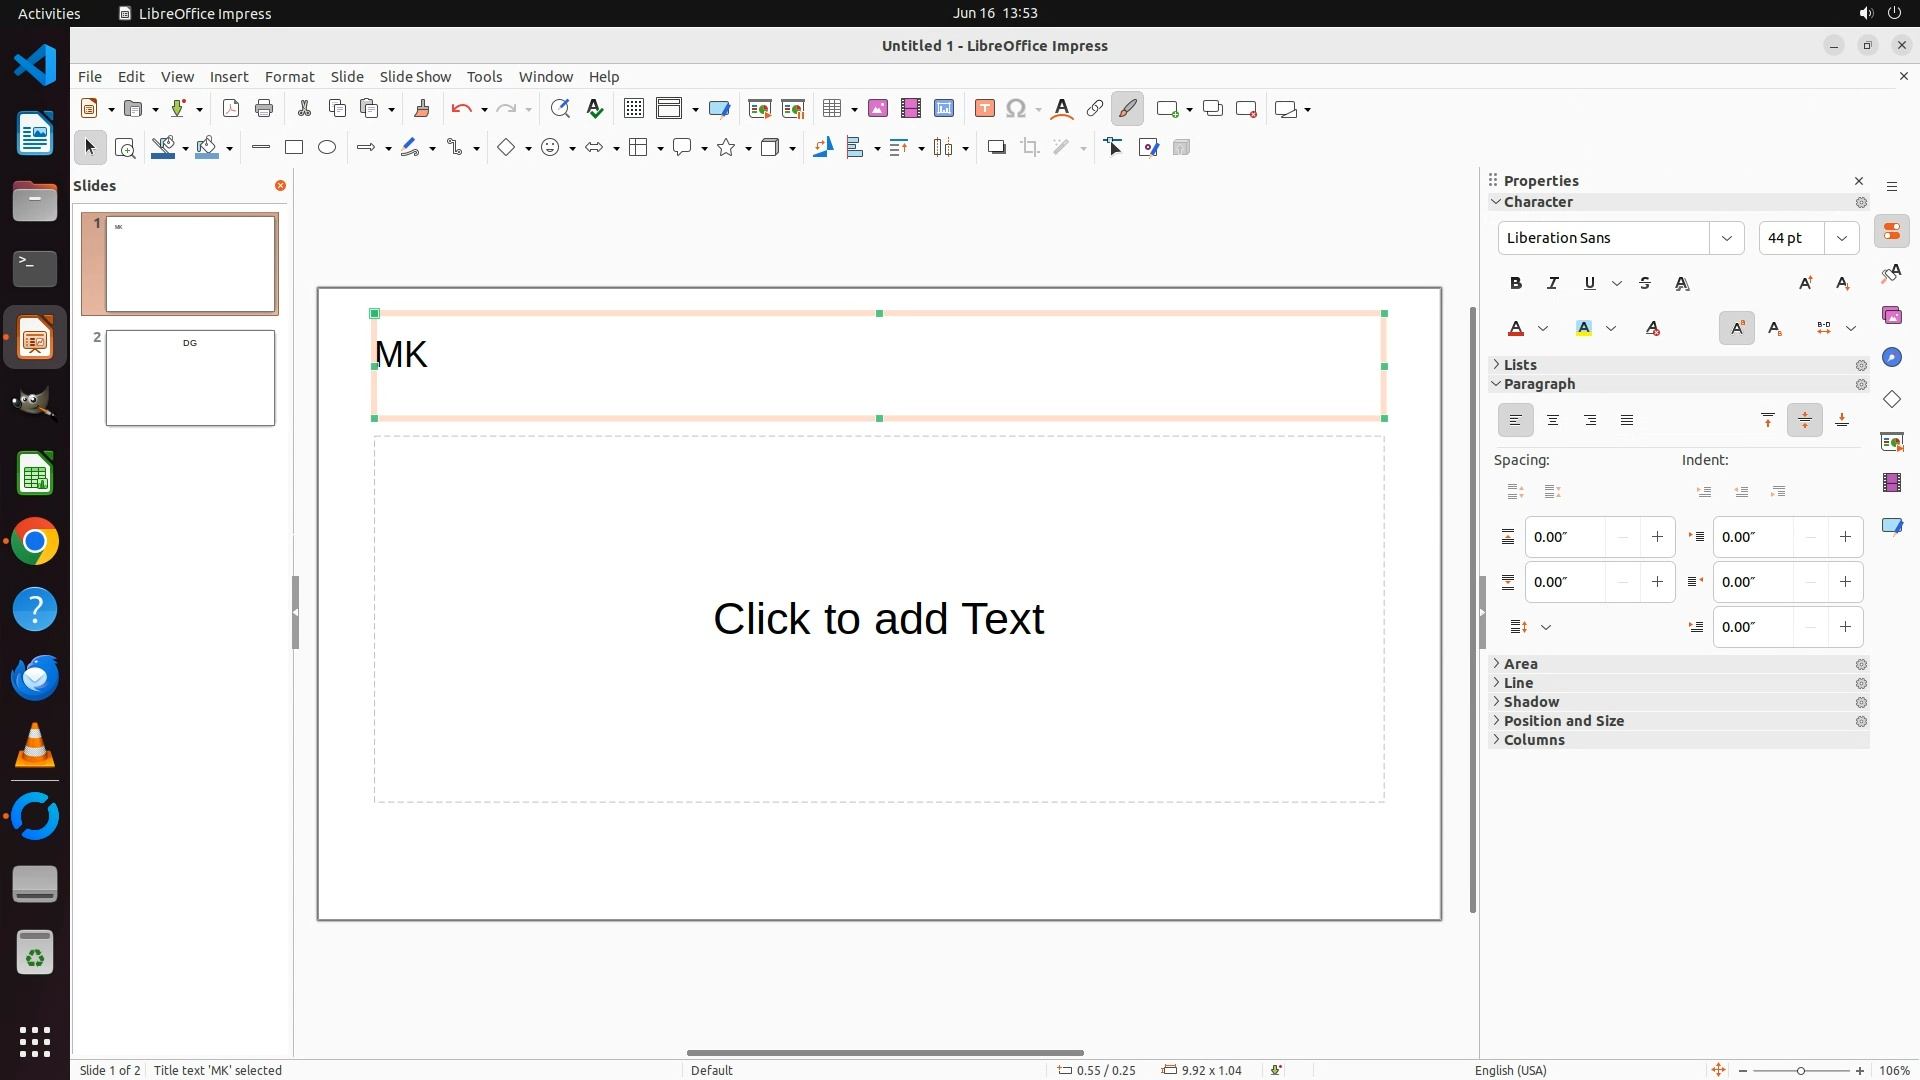Toggle Bold in Character panel

(x=1515, y=283)
